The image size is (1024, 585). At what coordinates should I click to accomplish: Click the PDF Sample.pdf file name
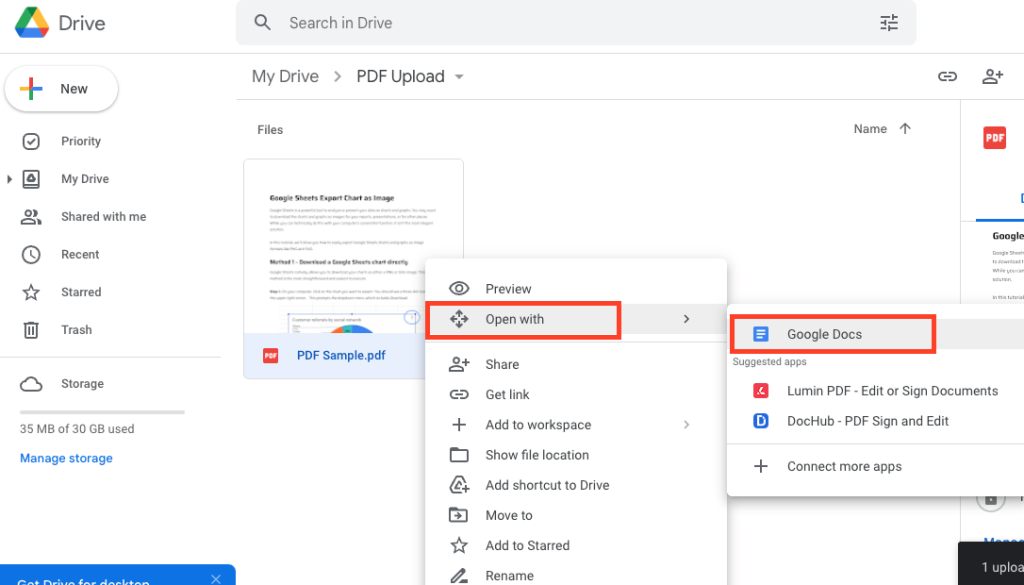click(341, 356)
